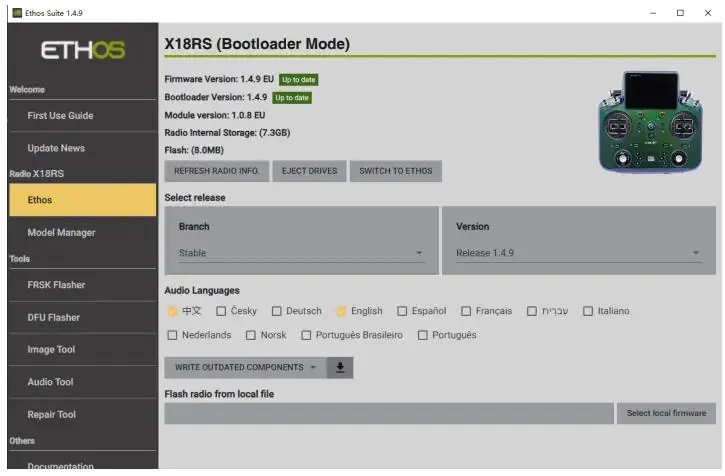Click firmware Up to date badge
Screen dimensions: 725x476
tap(299, 80)
